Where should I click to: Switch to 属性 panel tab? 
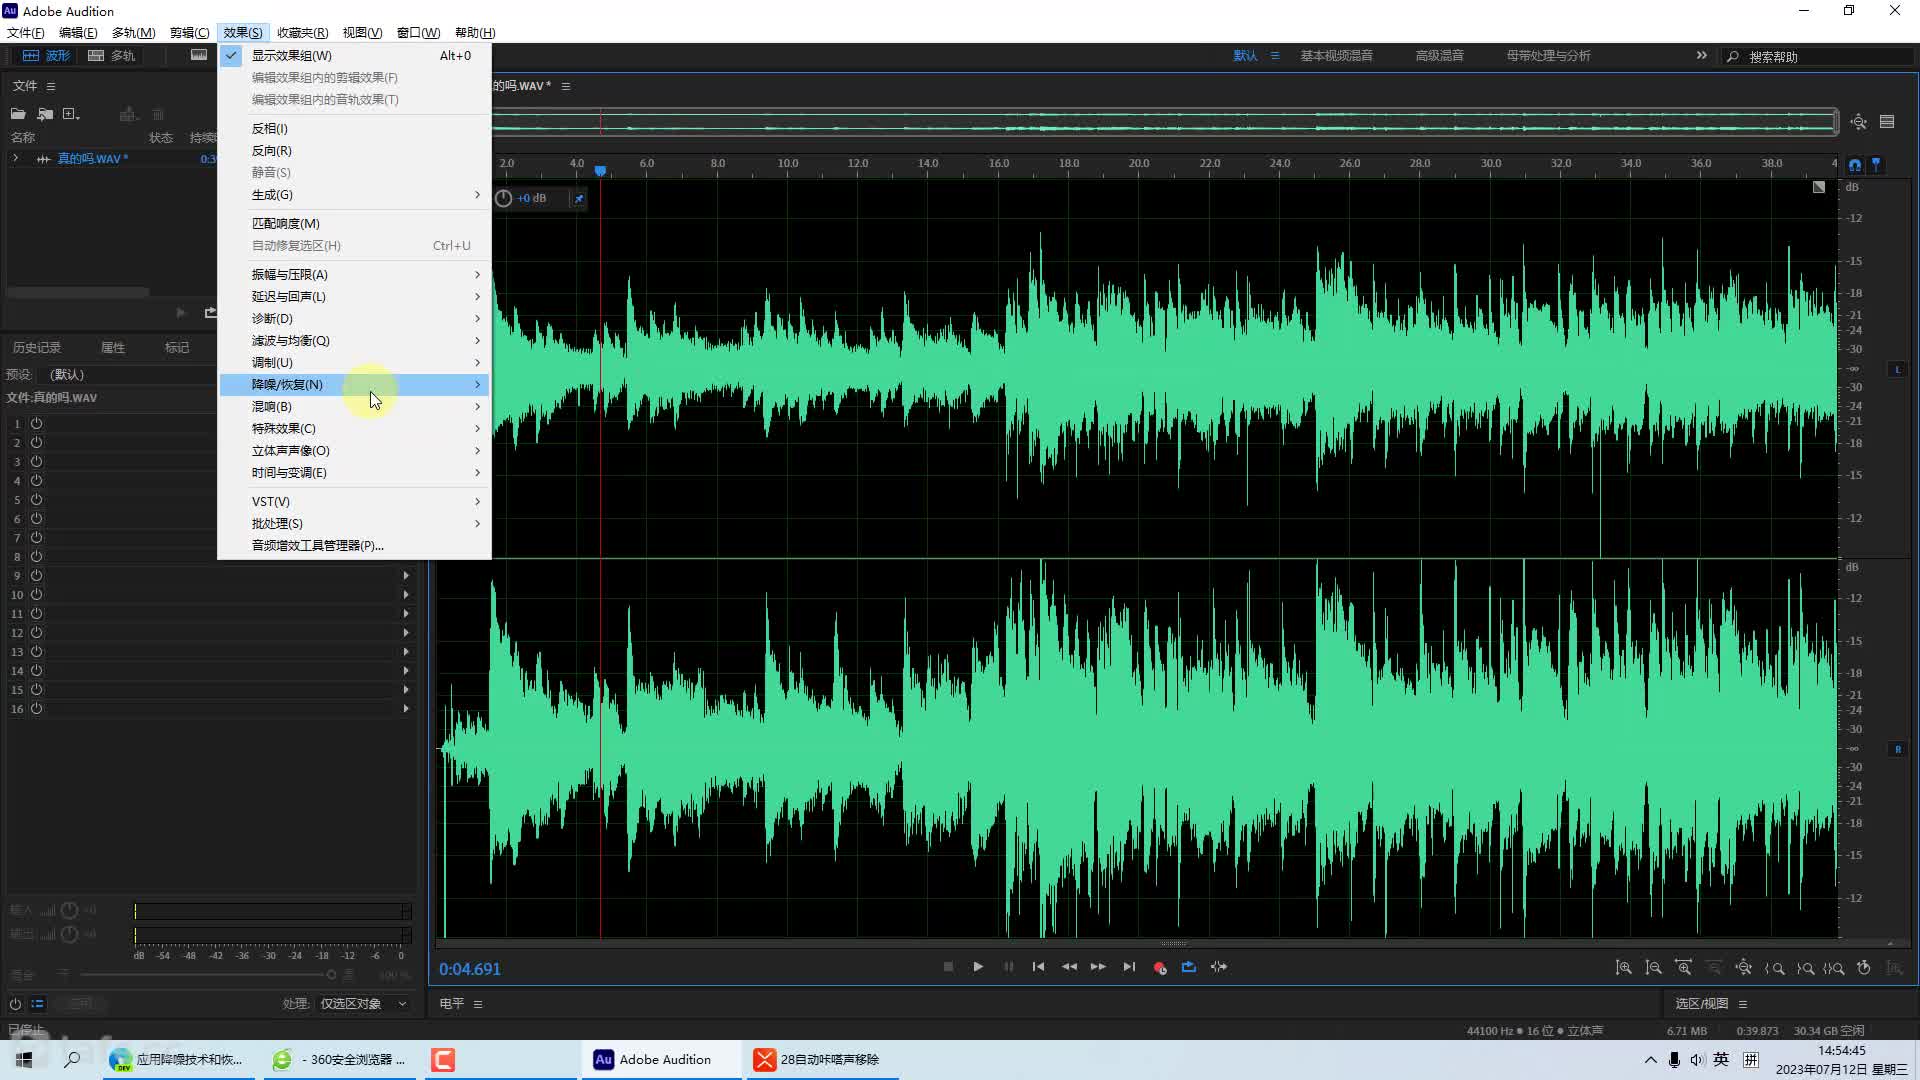[x=113, y=347]
